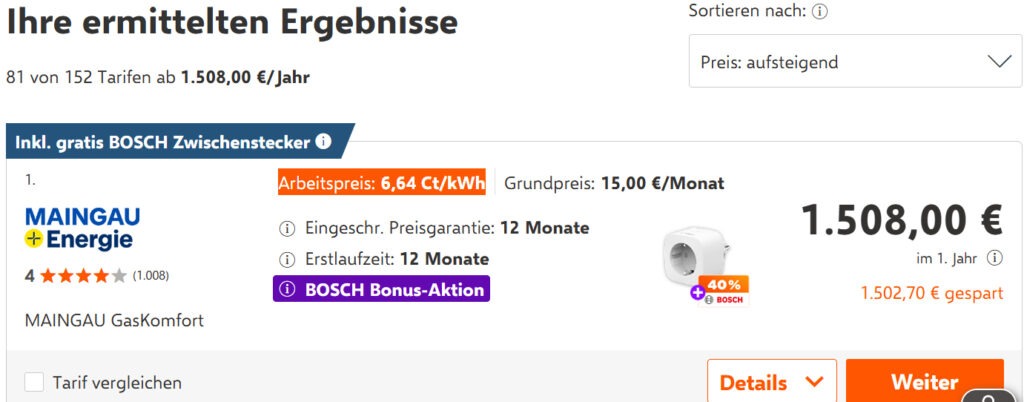
Task: Click the 'Inkl. gratis BOSCH Zwischenstecker' banner
Action: pos(160,142)
